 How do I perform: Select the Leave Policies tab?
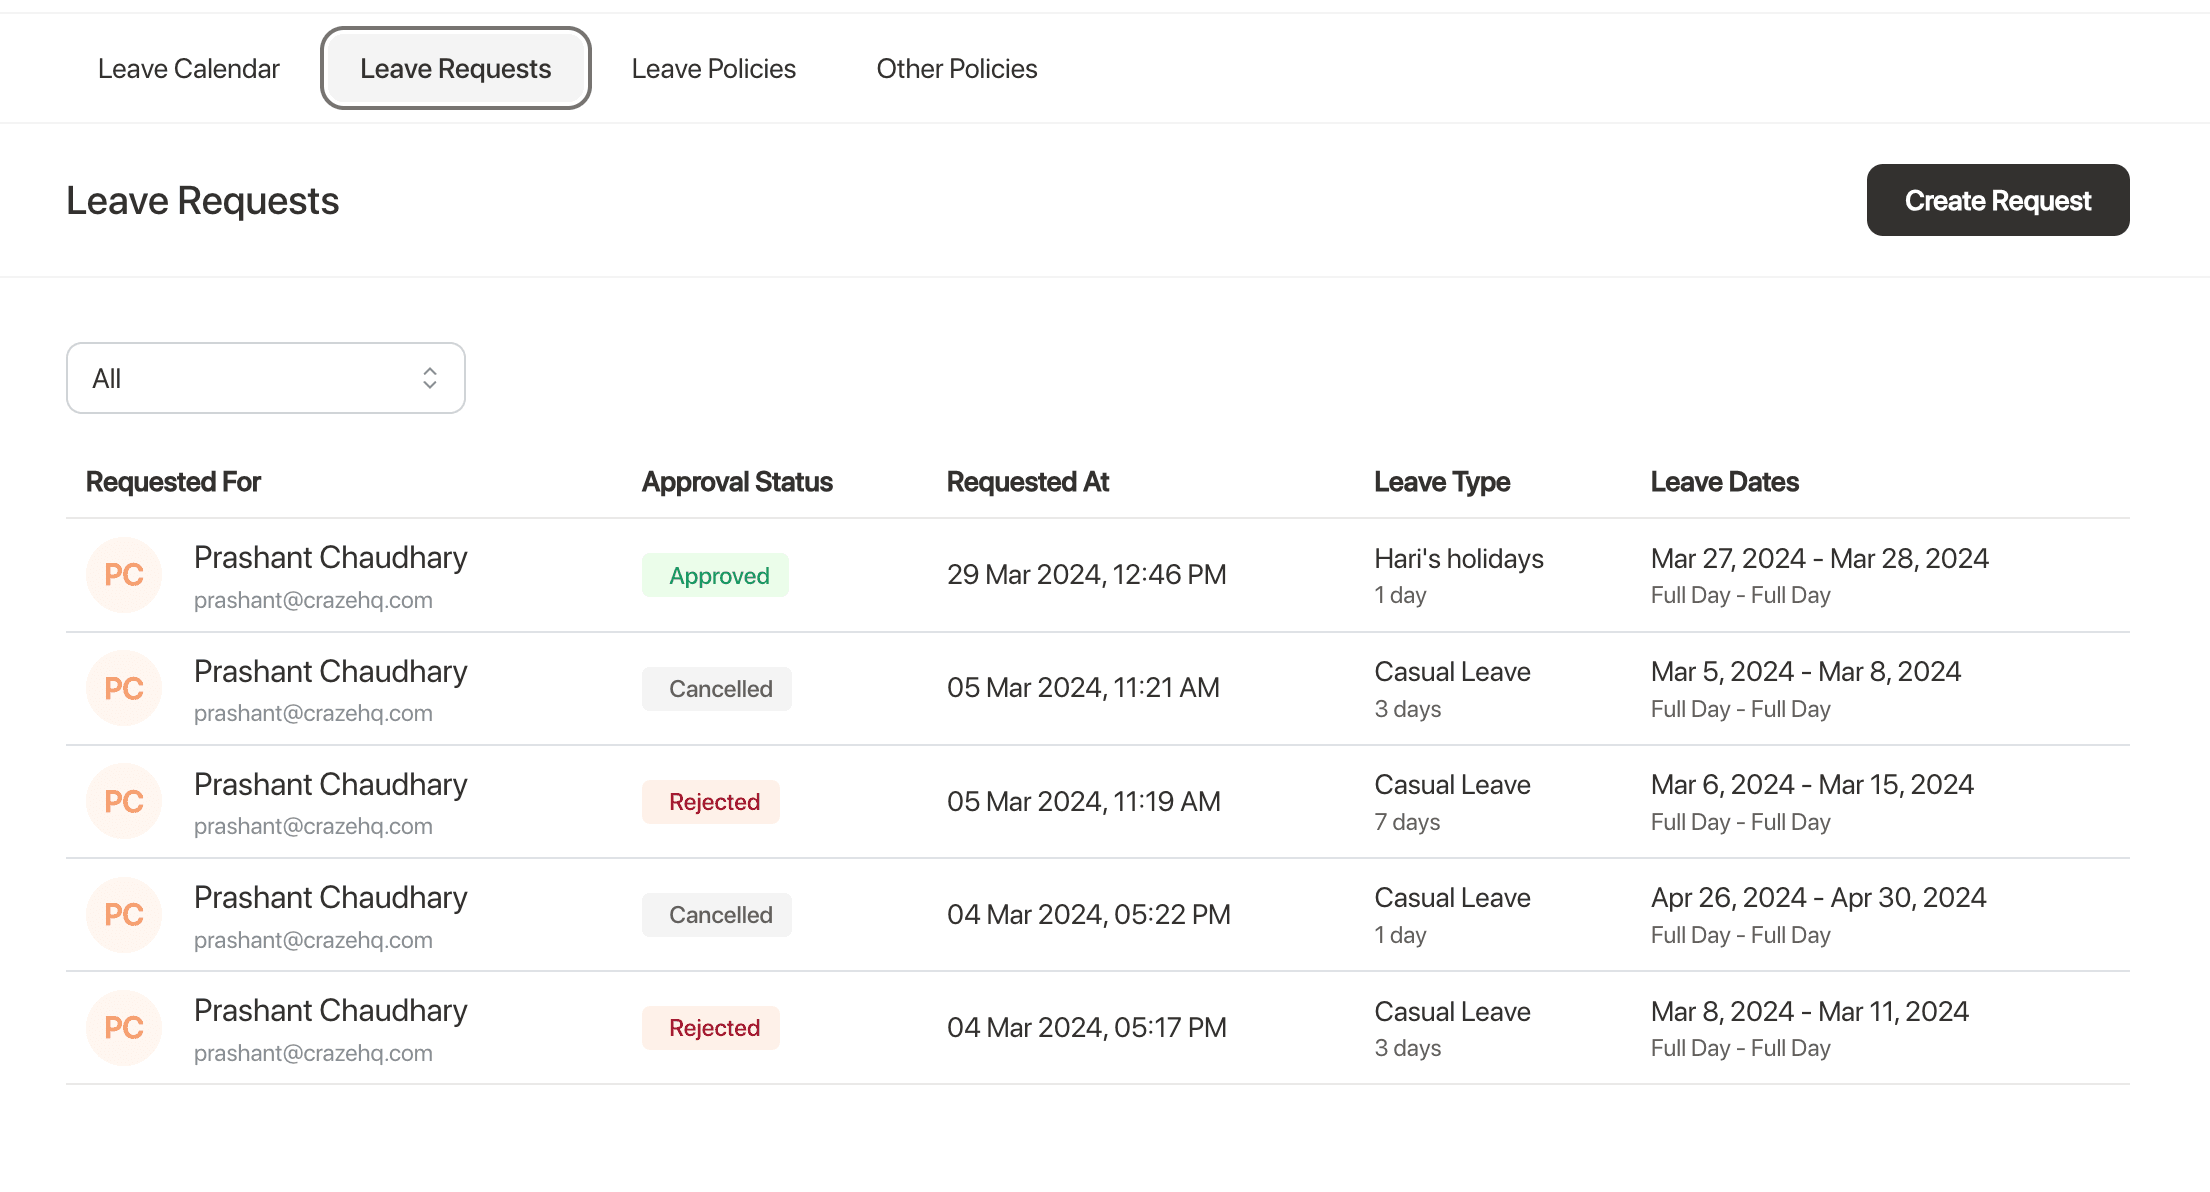pos(713,68)
